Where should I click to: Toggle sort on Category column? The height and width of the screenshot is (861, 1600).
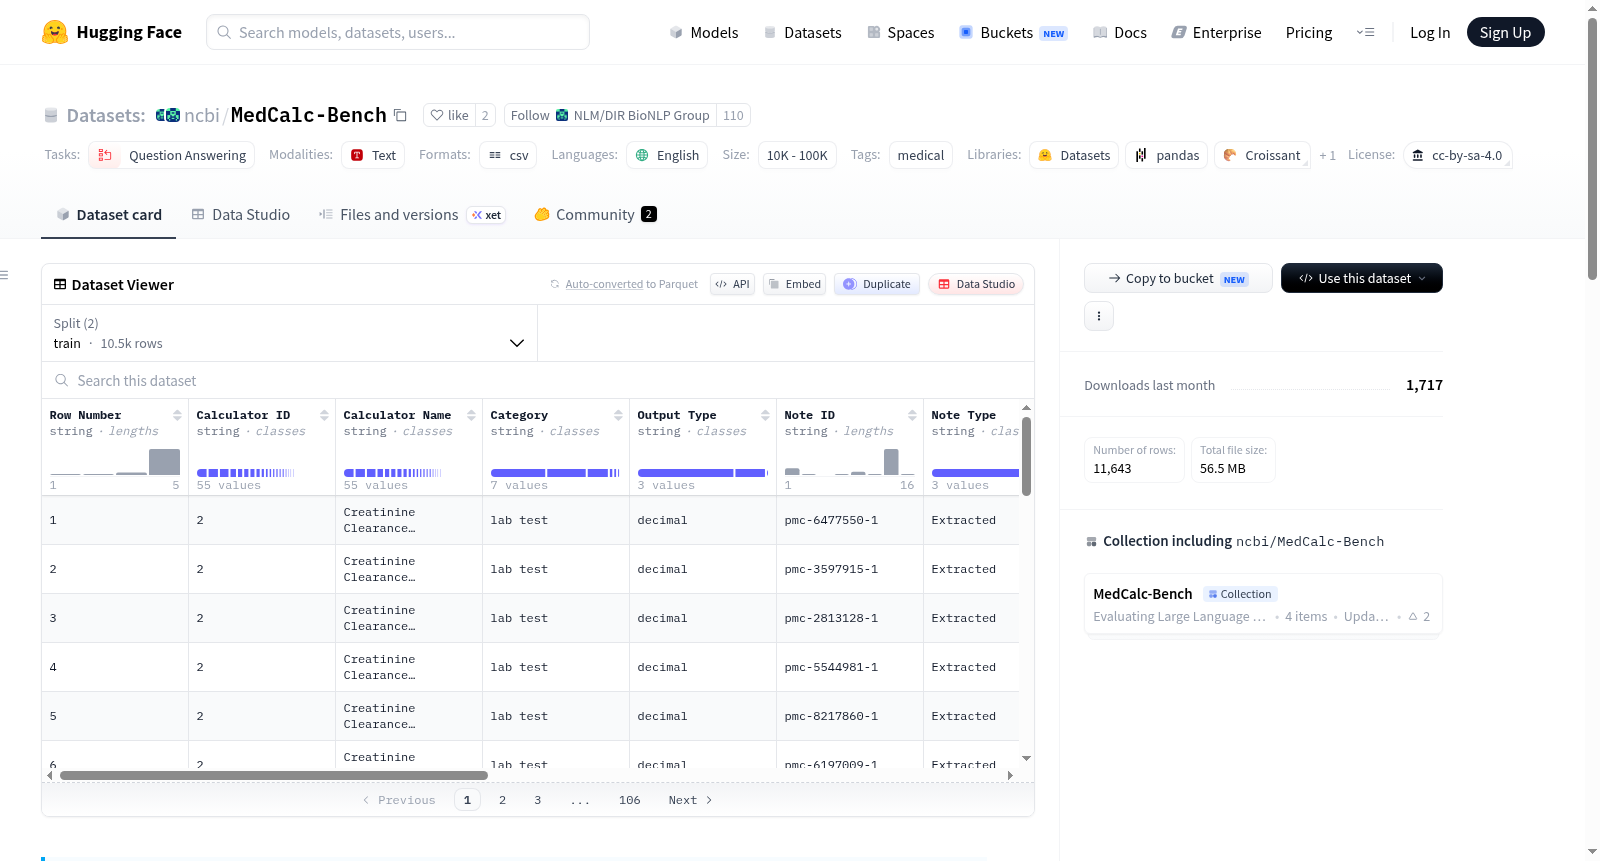point(618,415)
